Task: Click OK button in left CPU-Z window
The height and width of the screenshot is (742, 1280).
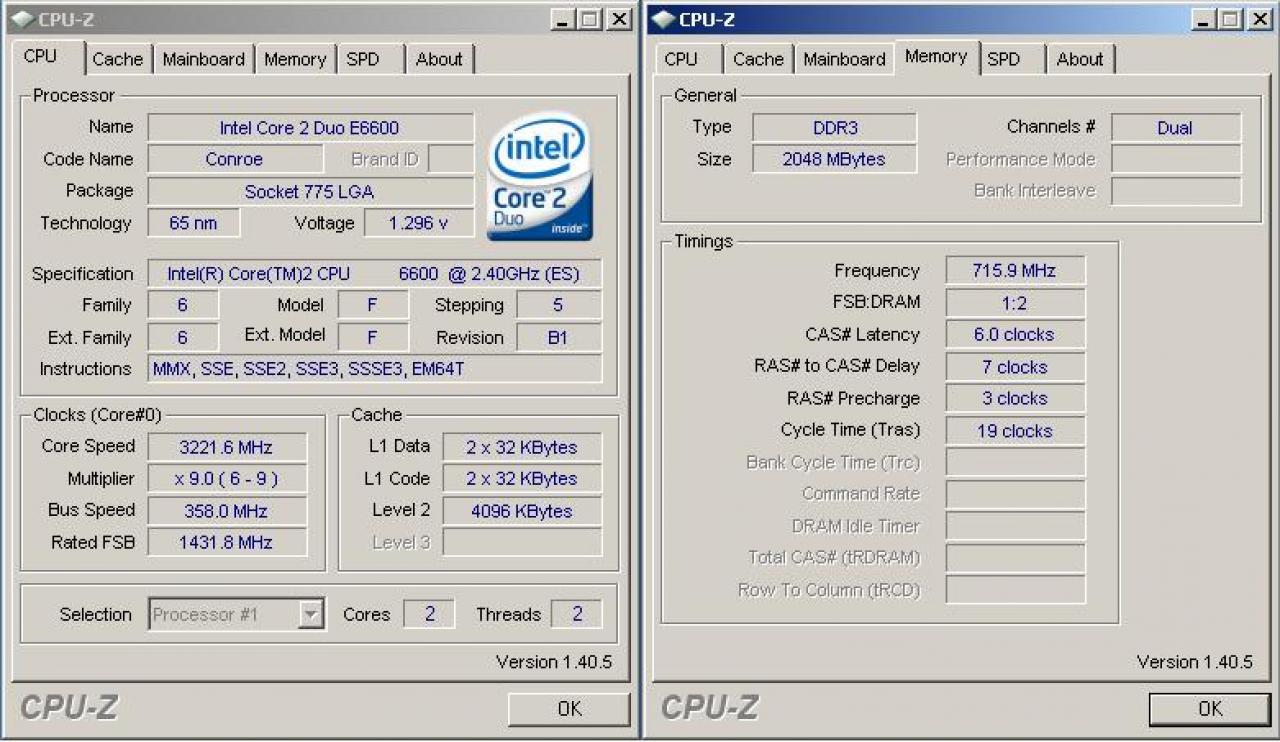Action: (x=569, y=709)
